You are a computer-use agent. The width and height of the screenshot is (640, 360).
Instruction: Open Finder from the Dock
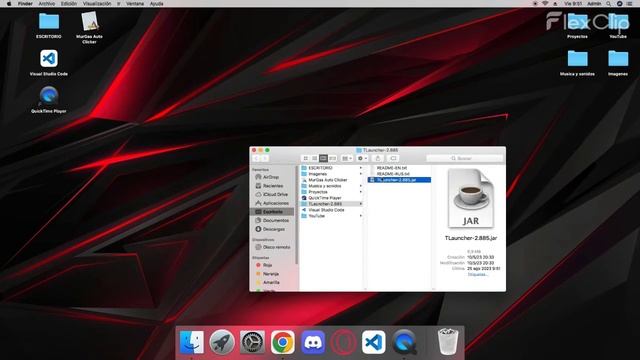[x=191, y=342]
